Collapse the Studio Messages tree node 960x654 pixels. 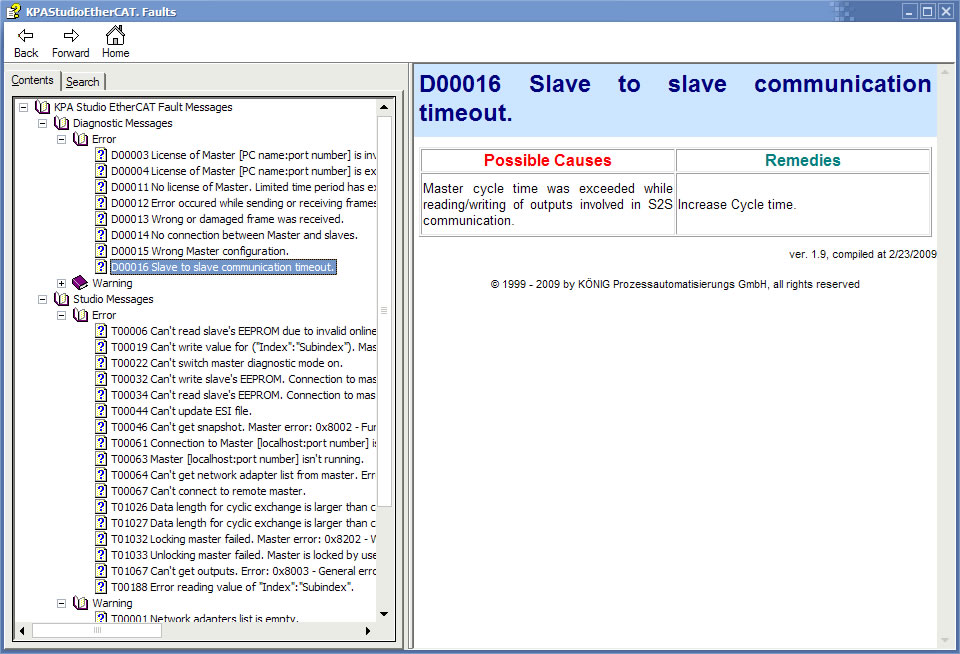pyautogui.click(x=43, y=299)
